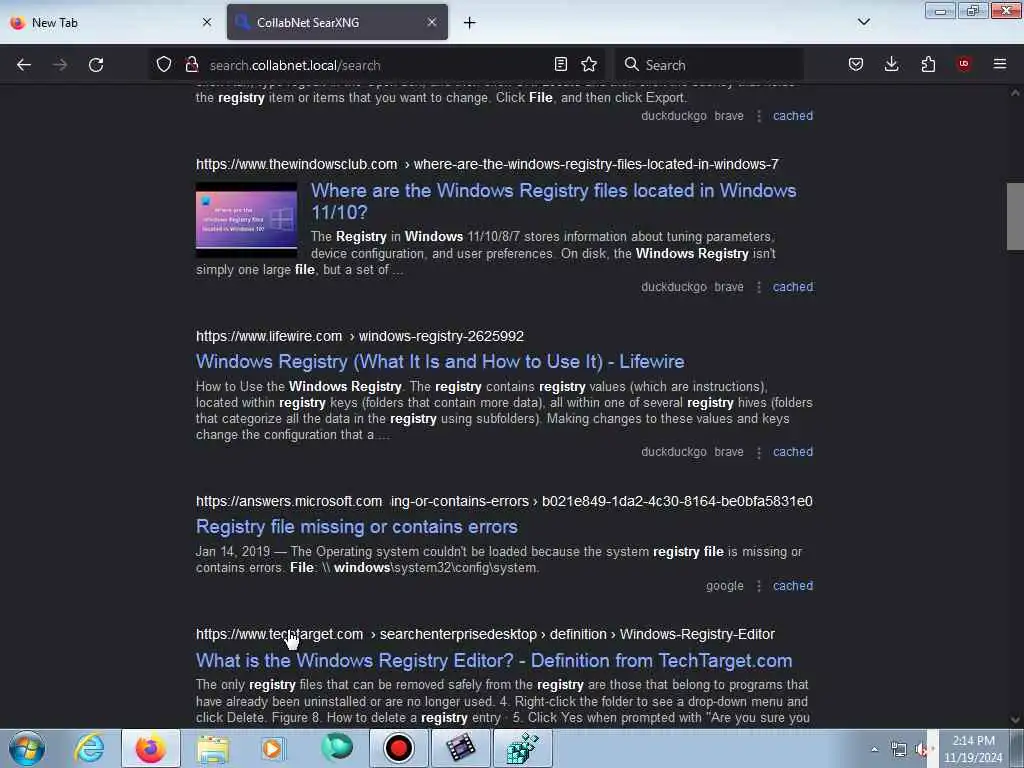Close the New Tab tab
The image size is (1024, 768).
coord(207,22)
